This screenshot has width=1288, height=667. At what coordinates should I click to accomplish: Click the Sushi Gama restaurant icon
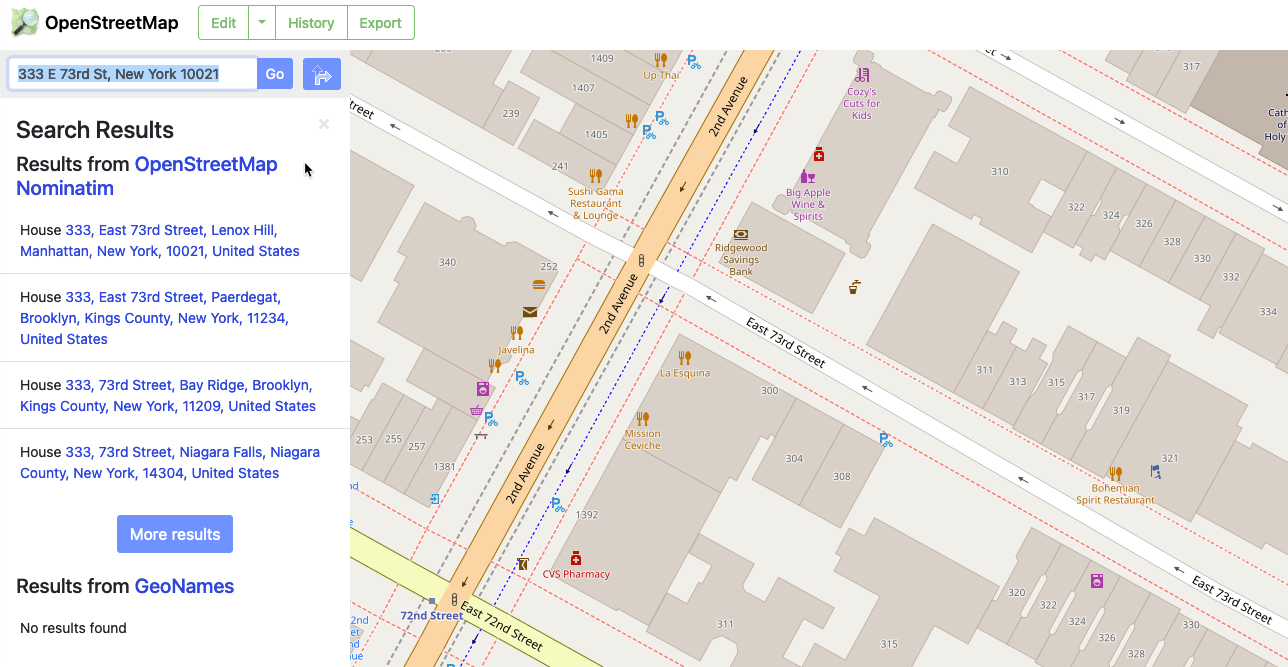coord(595,174)
